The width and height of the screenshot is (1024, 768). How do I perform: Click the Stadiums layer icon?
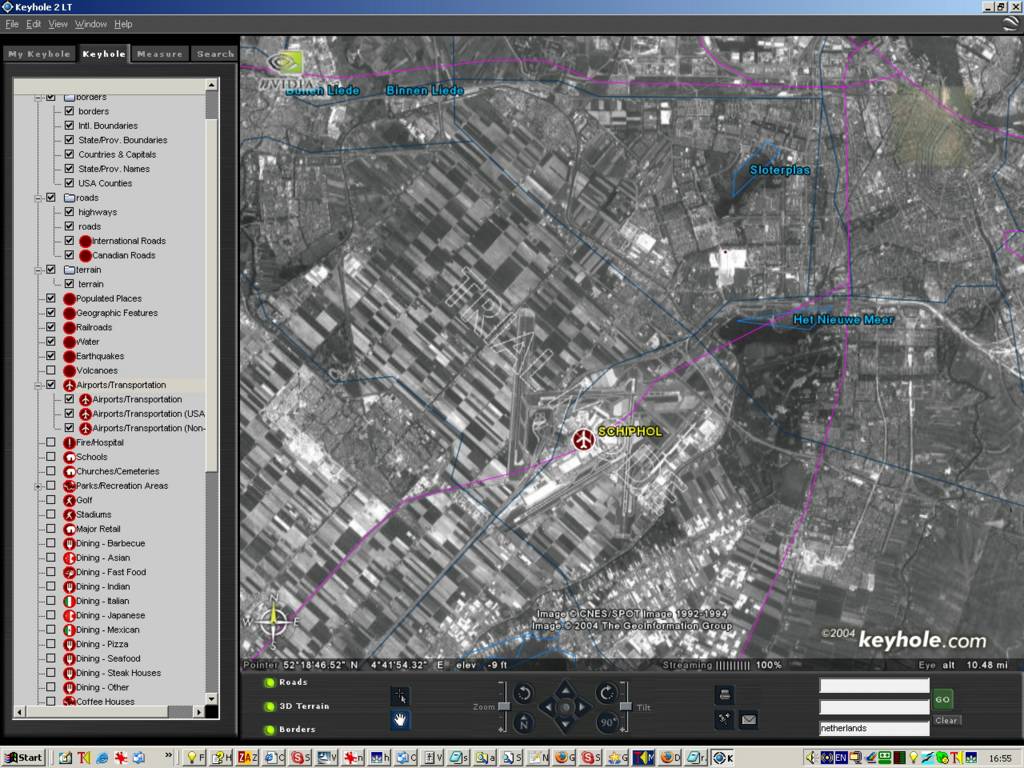(69, 515)
